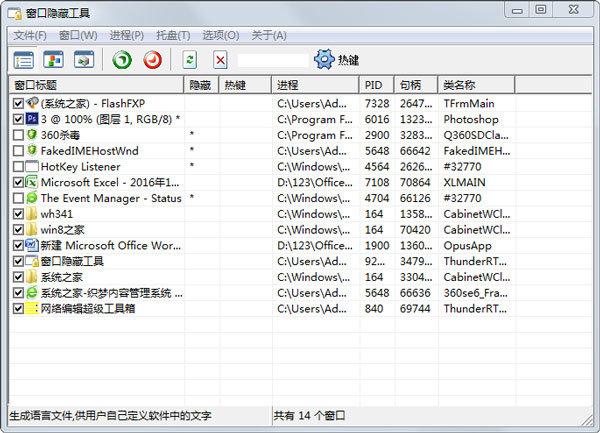Click the 360杀毒 shield icon

[x=32, y=135]
